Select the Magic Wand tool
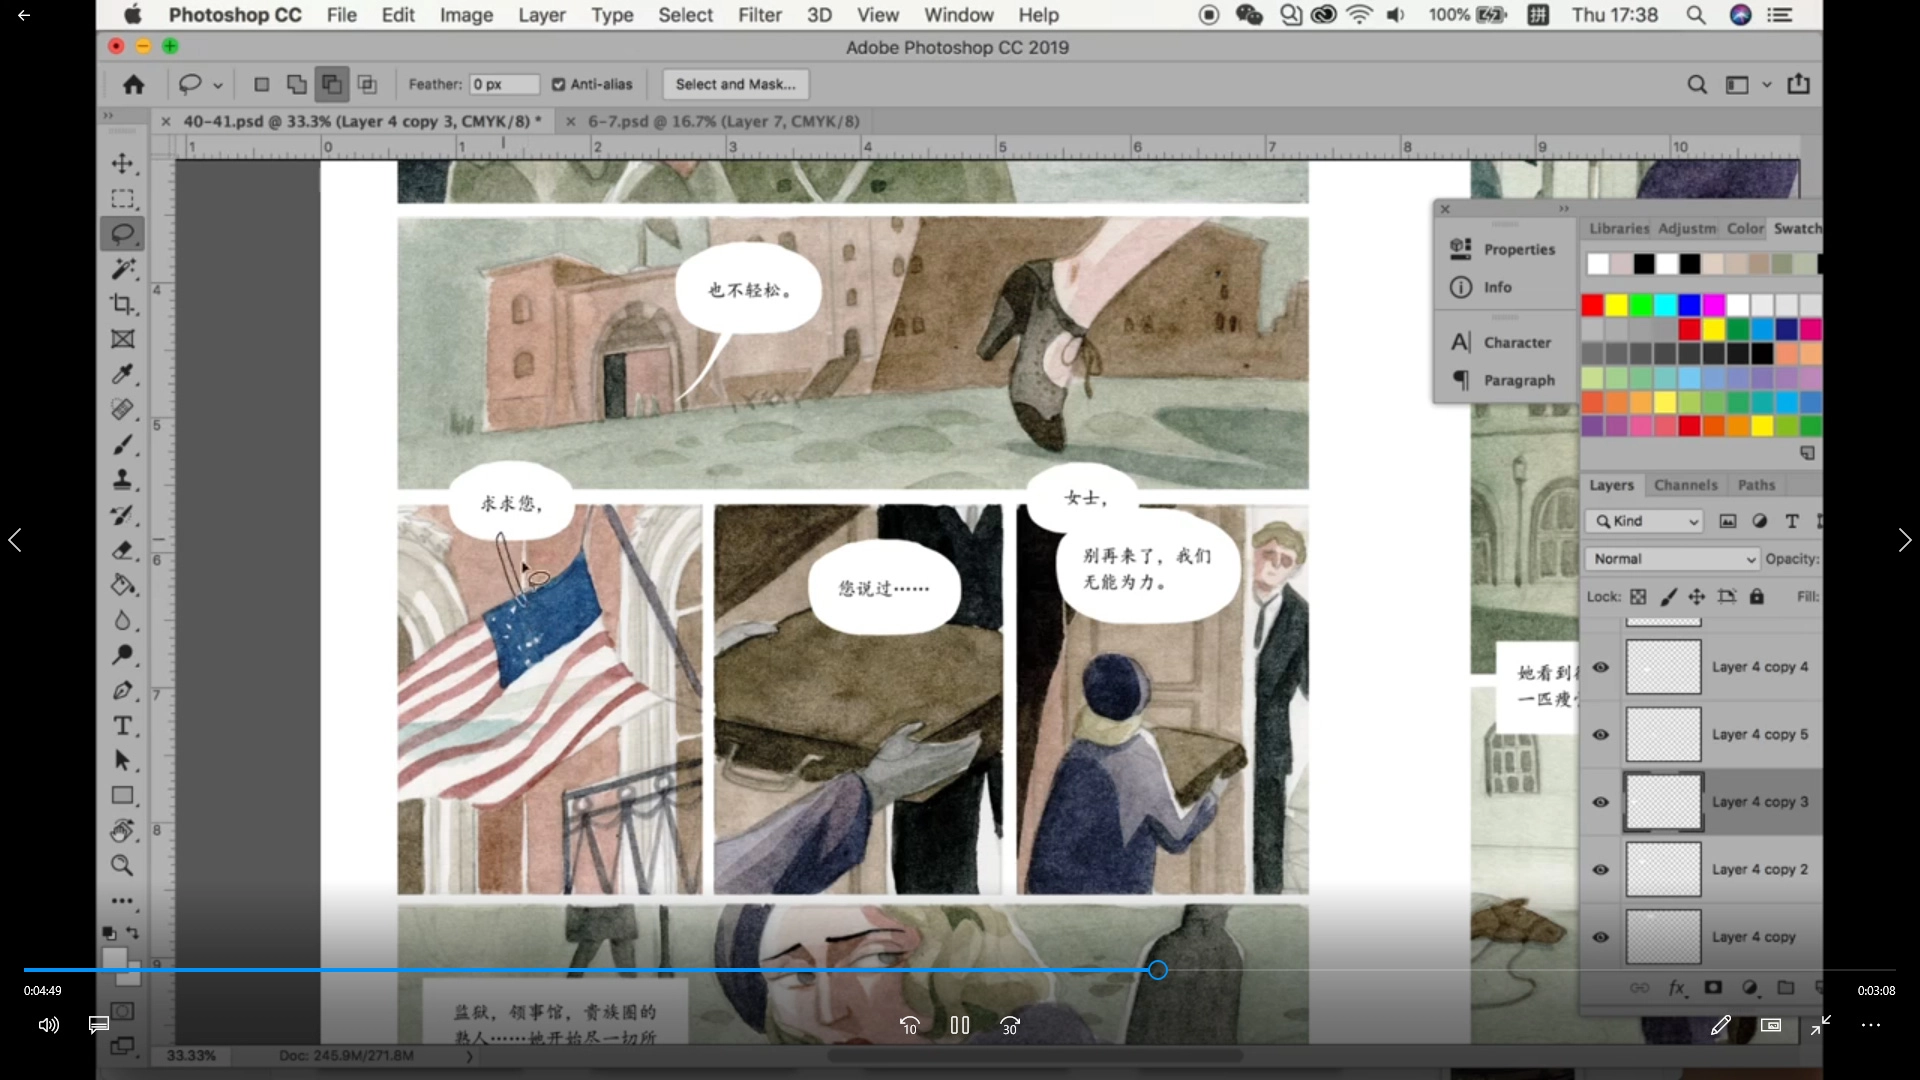1920x1080 pixels. point(122,268)
